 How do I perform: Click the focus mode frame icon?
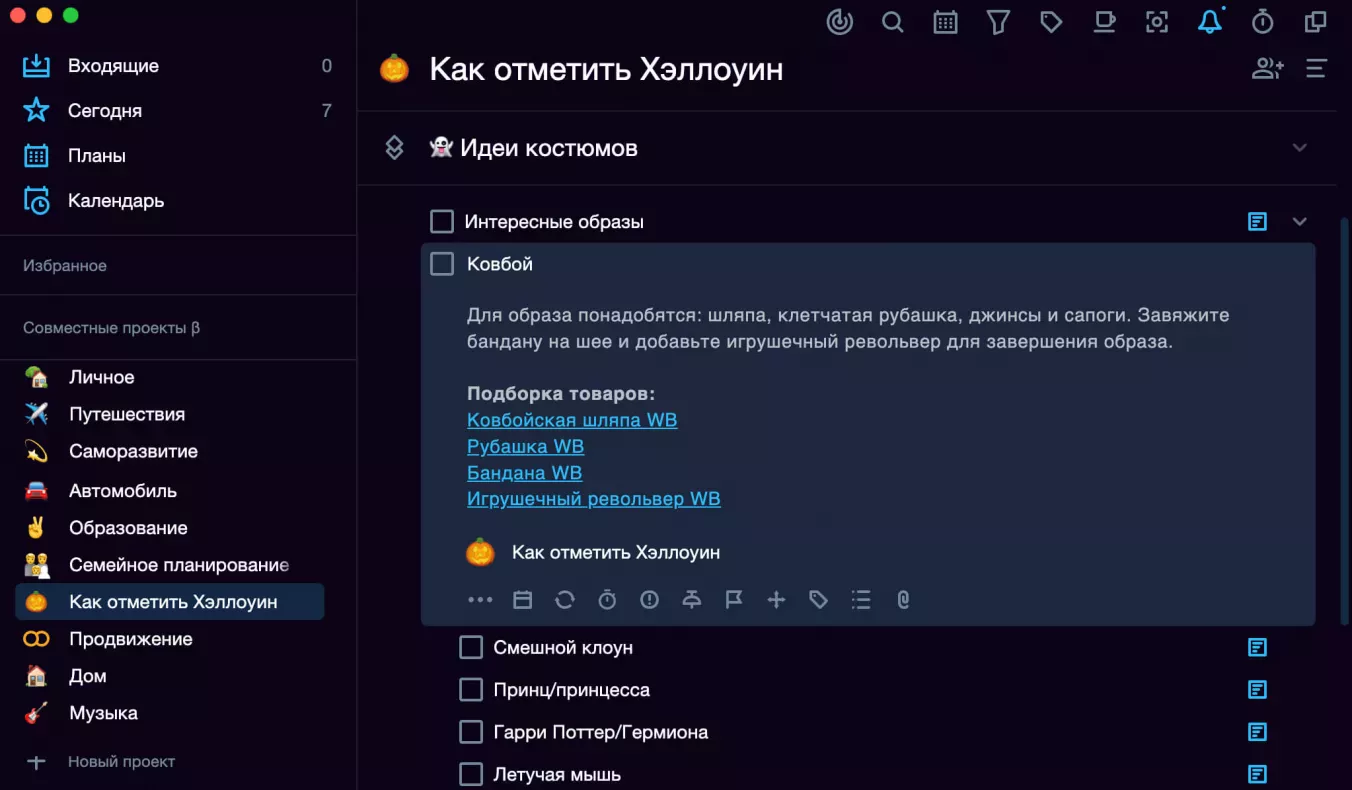coord(1157,22)
